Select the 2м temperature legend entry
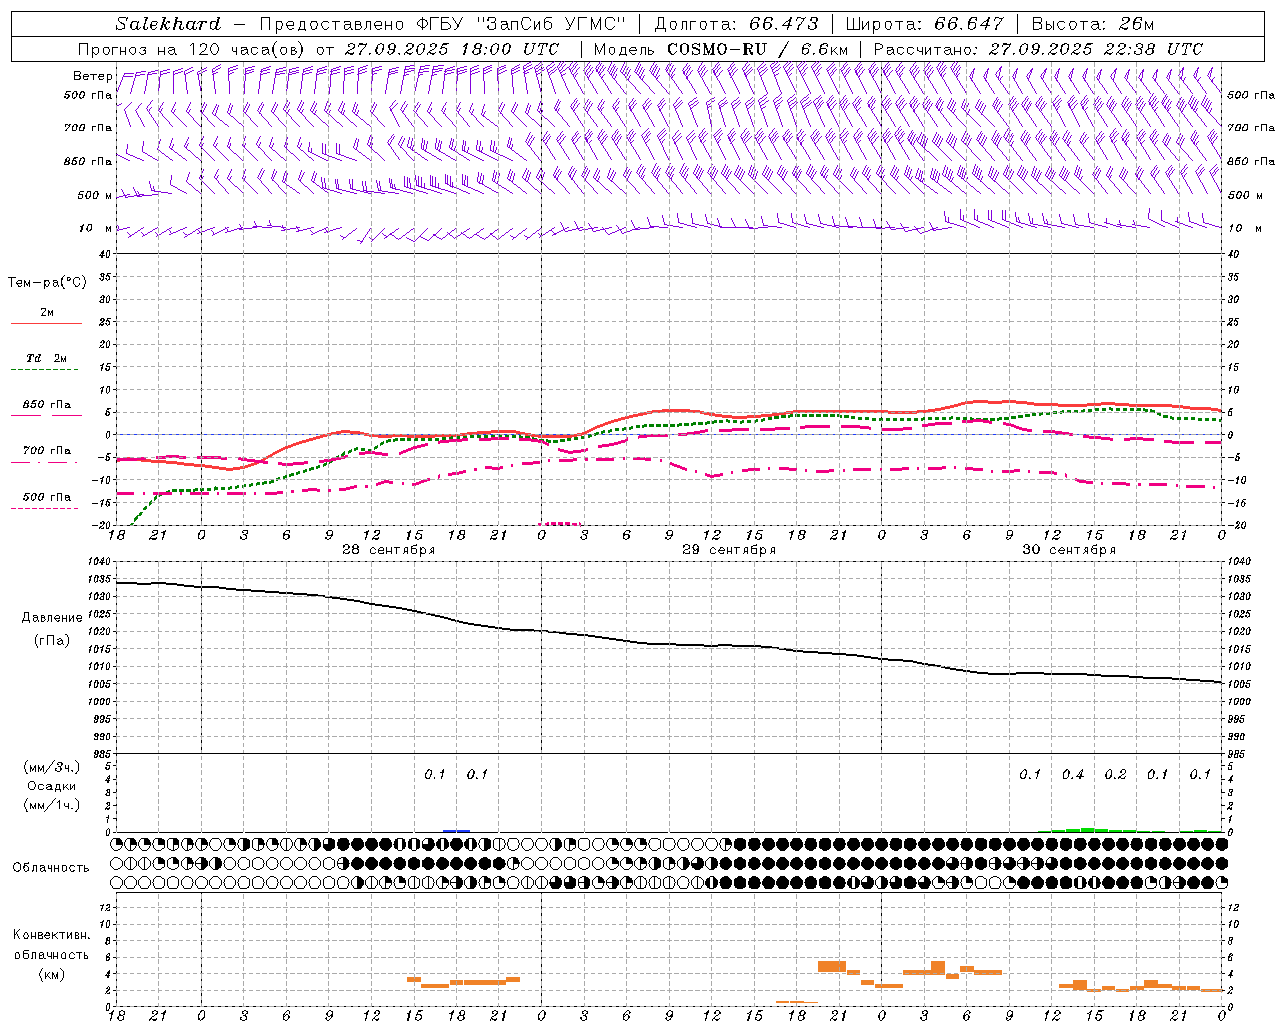The width and height of the screenshot is (1280, 1024). point(47,313)
